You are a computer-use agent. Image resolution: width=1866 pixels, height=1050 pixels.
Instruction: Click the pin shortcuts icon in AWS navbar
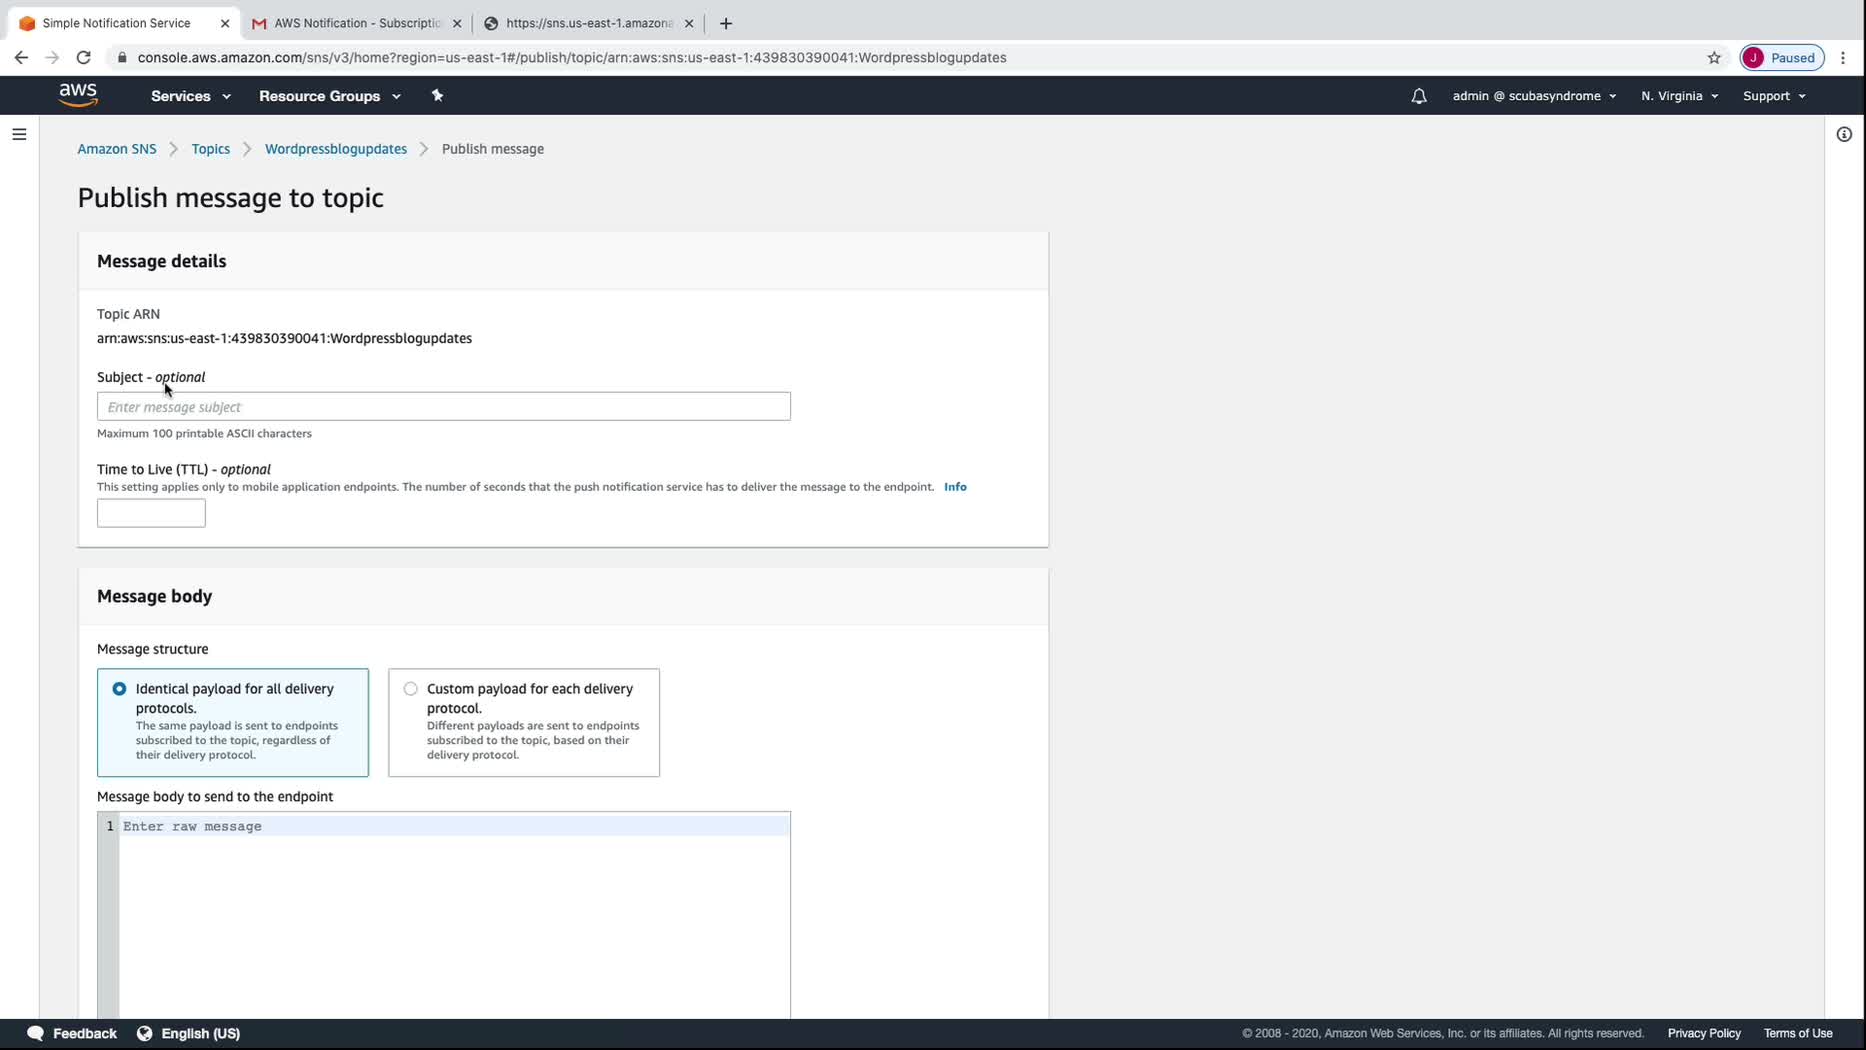(x=437, y=96)
